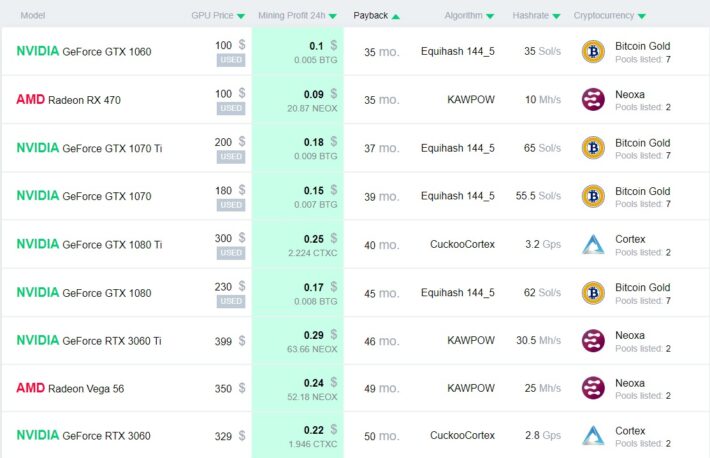Sort by GPU Price column arrow

[241, 16]
